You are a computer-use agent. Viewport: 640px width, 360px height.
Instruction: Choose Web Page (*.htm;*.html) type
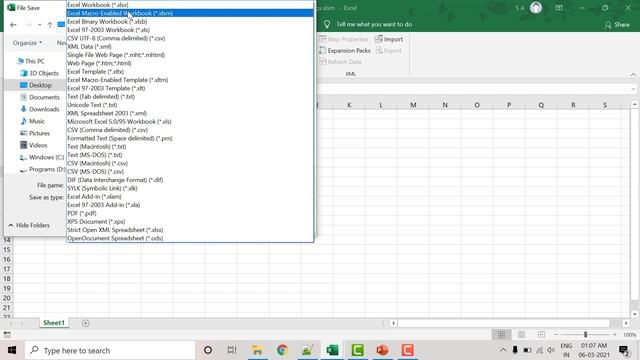[x=190, y=63]
